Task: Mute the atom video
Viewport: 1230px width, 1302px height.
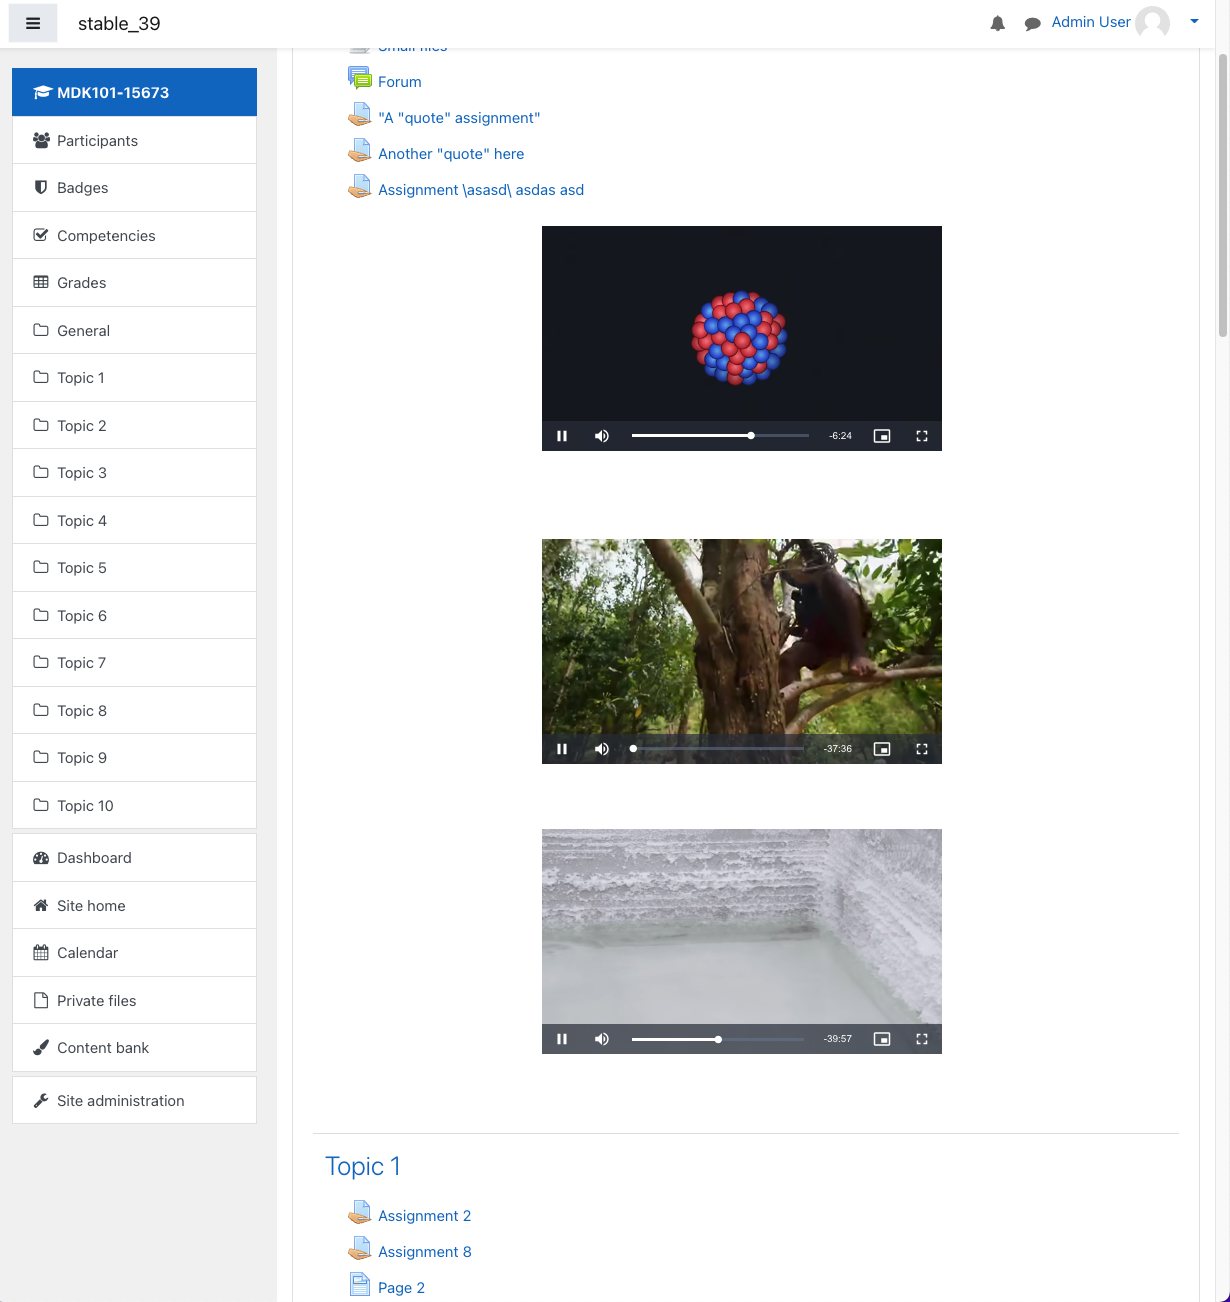Action: 602,436
